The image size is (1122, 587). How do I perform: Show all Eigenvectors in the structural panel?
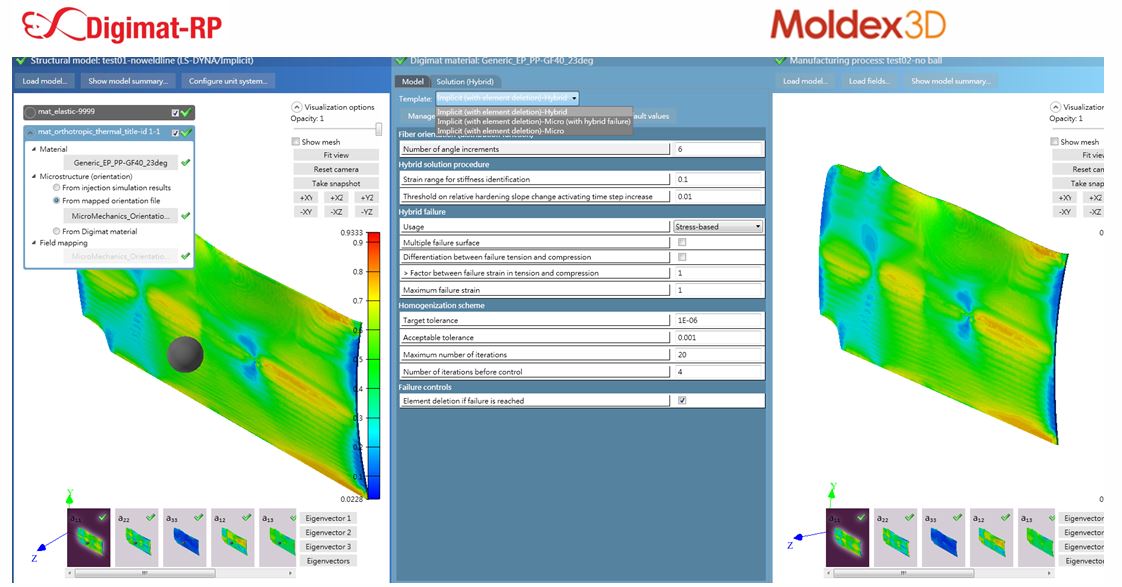click(x=328, y=561)
